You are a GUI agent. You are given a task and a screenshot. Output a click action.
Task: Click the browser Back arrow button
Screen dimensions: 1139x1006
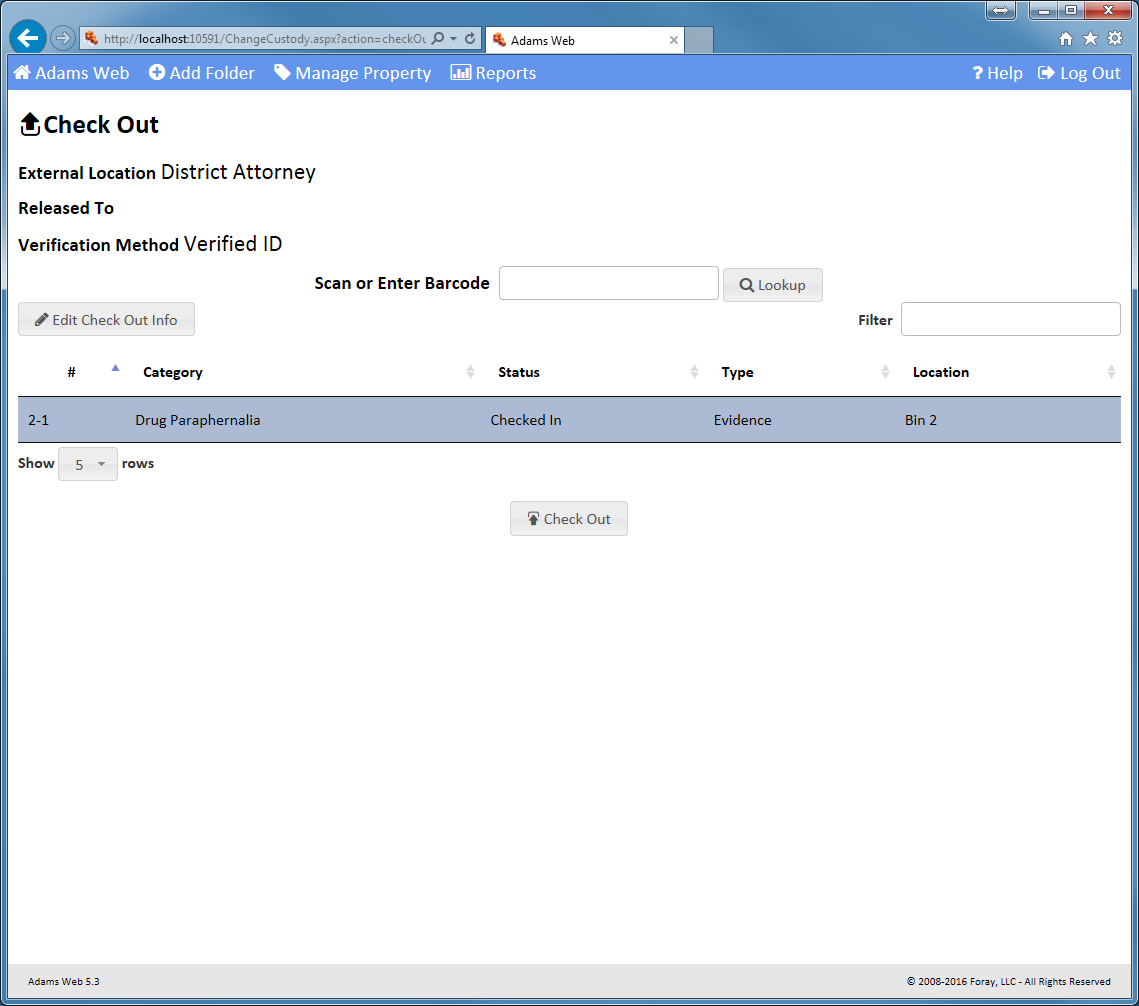[28, 38]
